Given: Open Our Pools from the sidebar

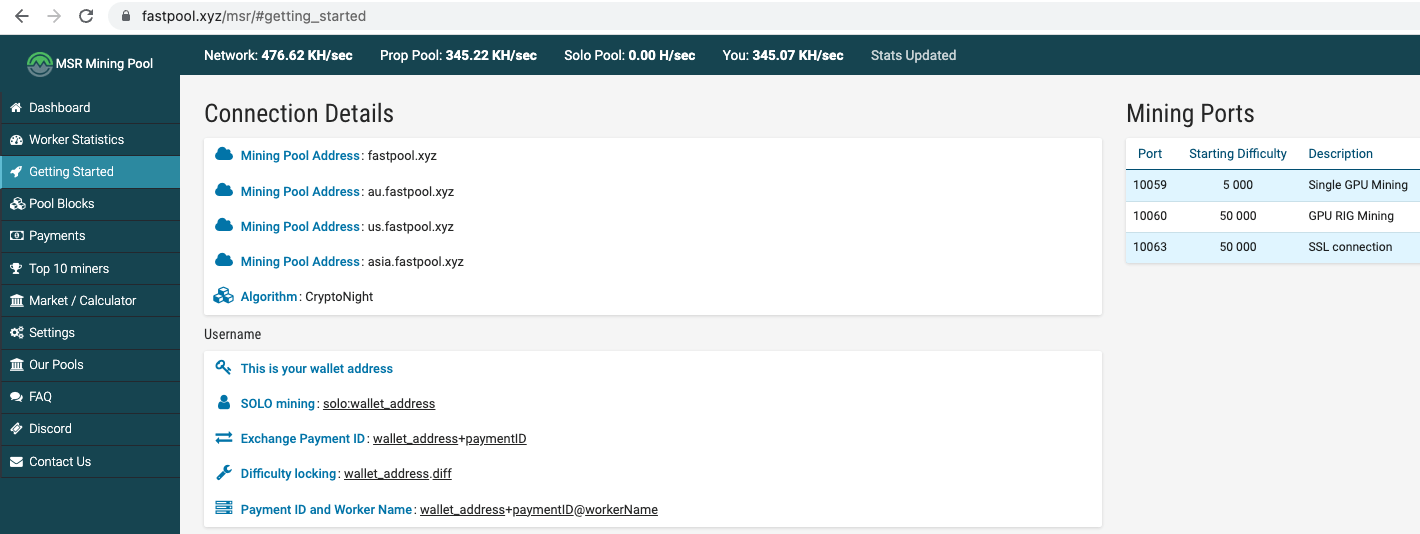Looking at the screenshot, I should click(90, 365).
